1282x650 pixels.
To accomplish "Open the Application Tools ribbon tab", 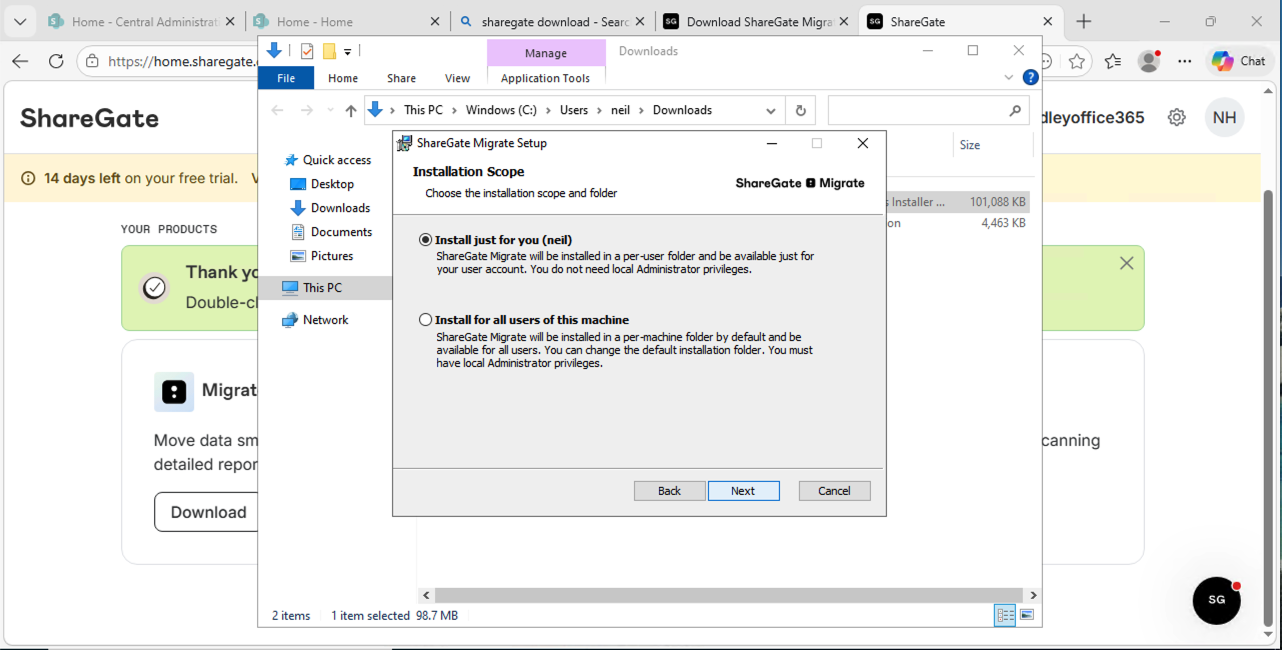I will [x=546, y=78].
